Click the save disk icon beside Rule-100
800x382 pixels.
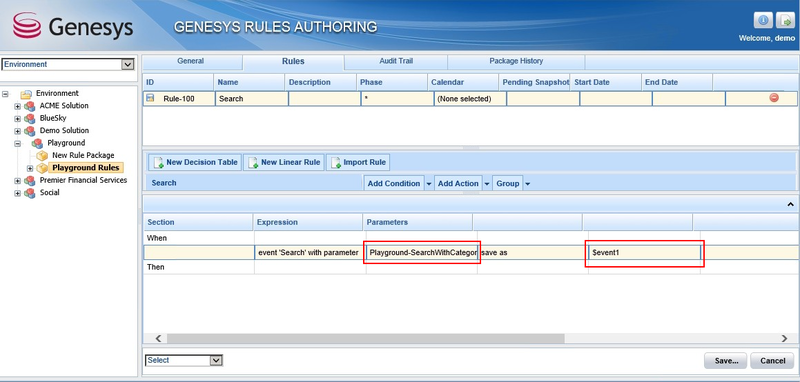click(151, 98)
